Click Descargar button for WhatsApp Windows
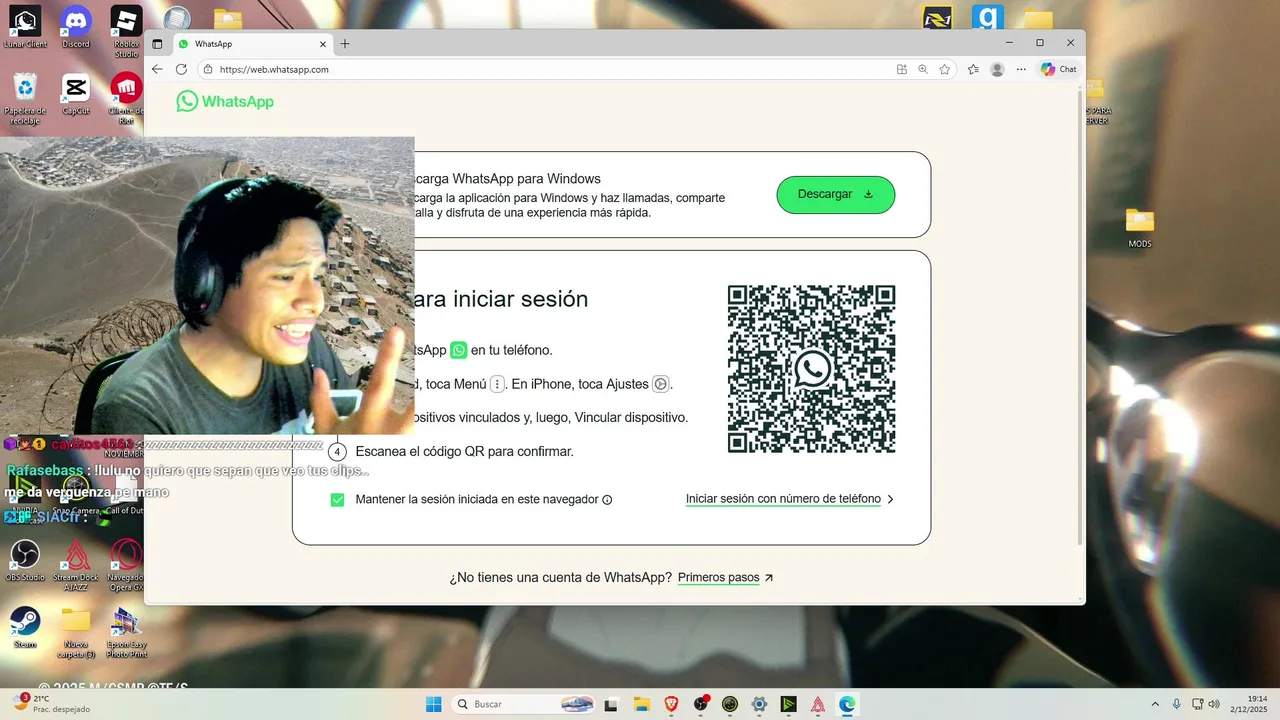 pyautogui.click(x=835, y=194)
